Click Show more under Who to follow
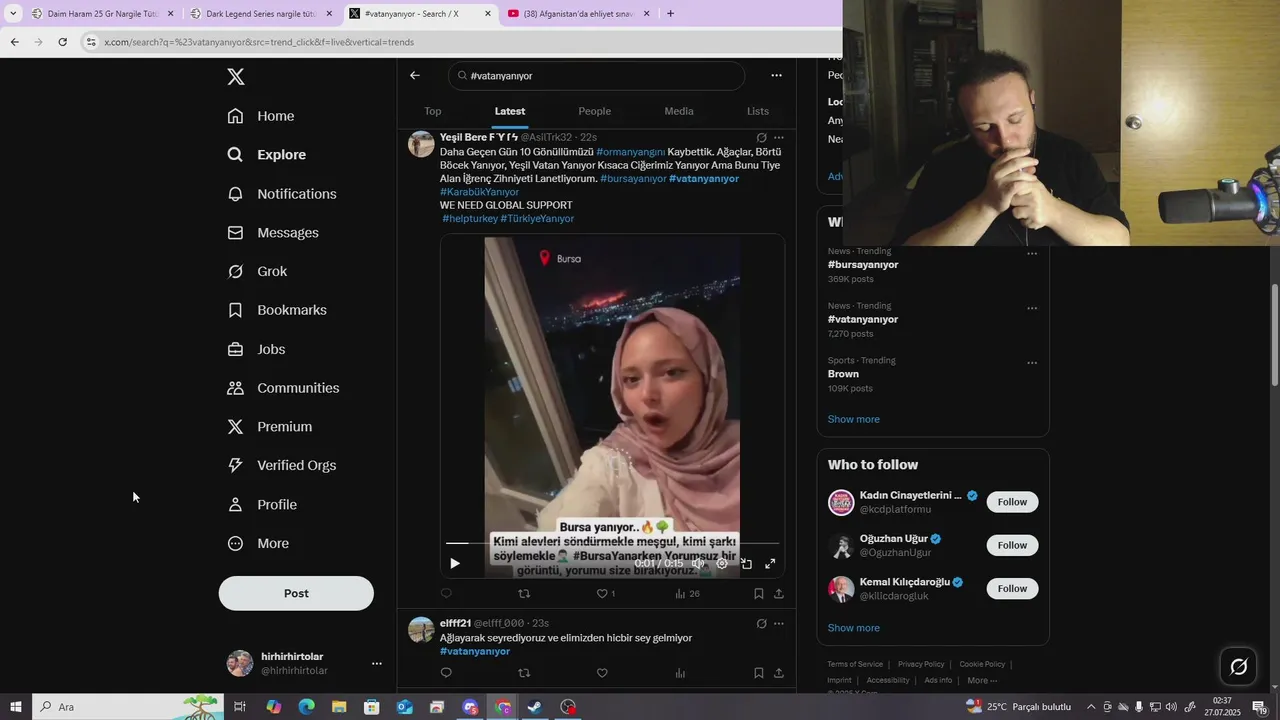 click(854, 628)
